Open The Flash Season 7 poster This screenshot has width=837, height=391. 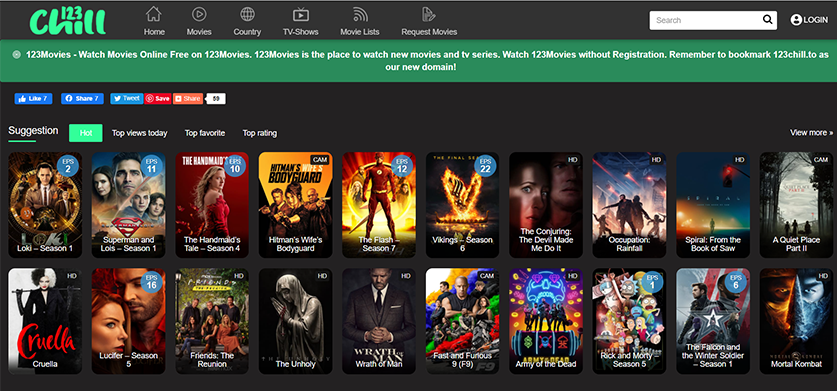coord(379,205)
